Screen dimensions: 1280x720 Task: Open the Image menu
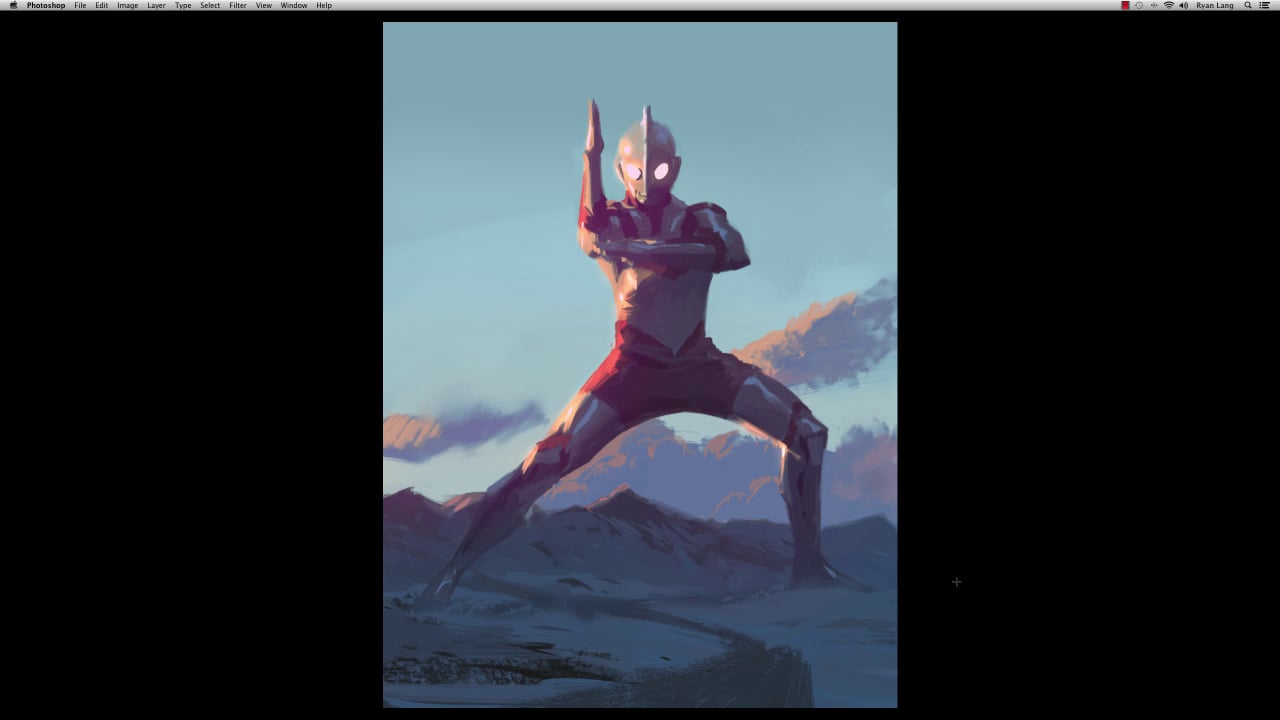point(128,5)
